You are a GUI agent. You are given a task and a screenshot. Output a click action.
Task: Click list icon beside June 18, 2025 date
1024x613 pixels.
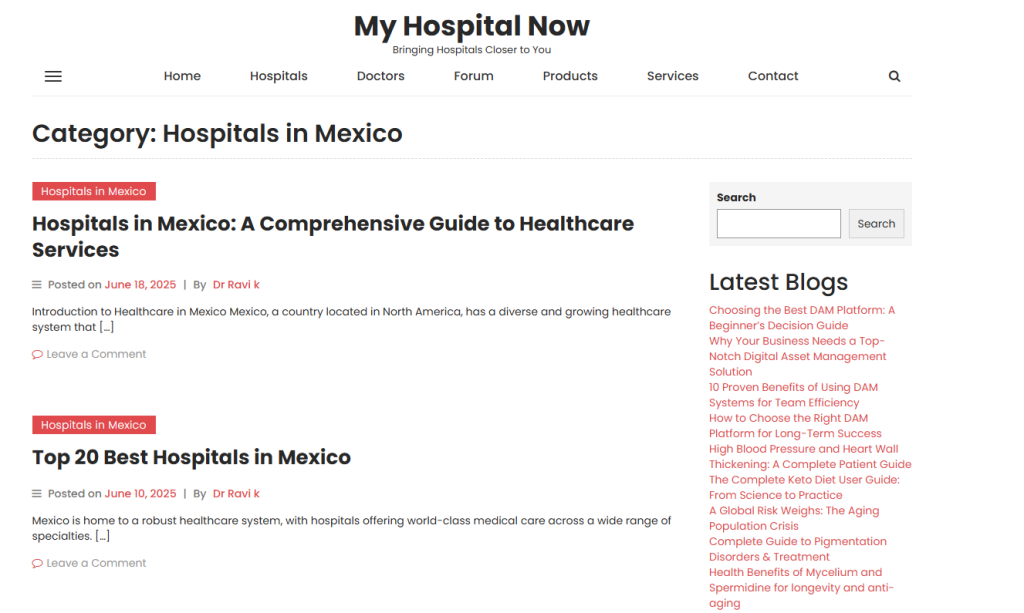click(x=37, y=285)
